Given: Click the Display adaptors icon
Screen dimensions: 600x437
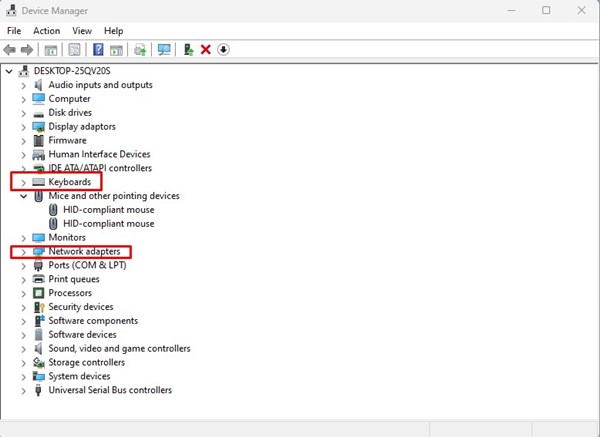Looking at the screenshot, I should 39,127.
